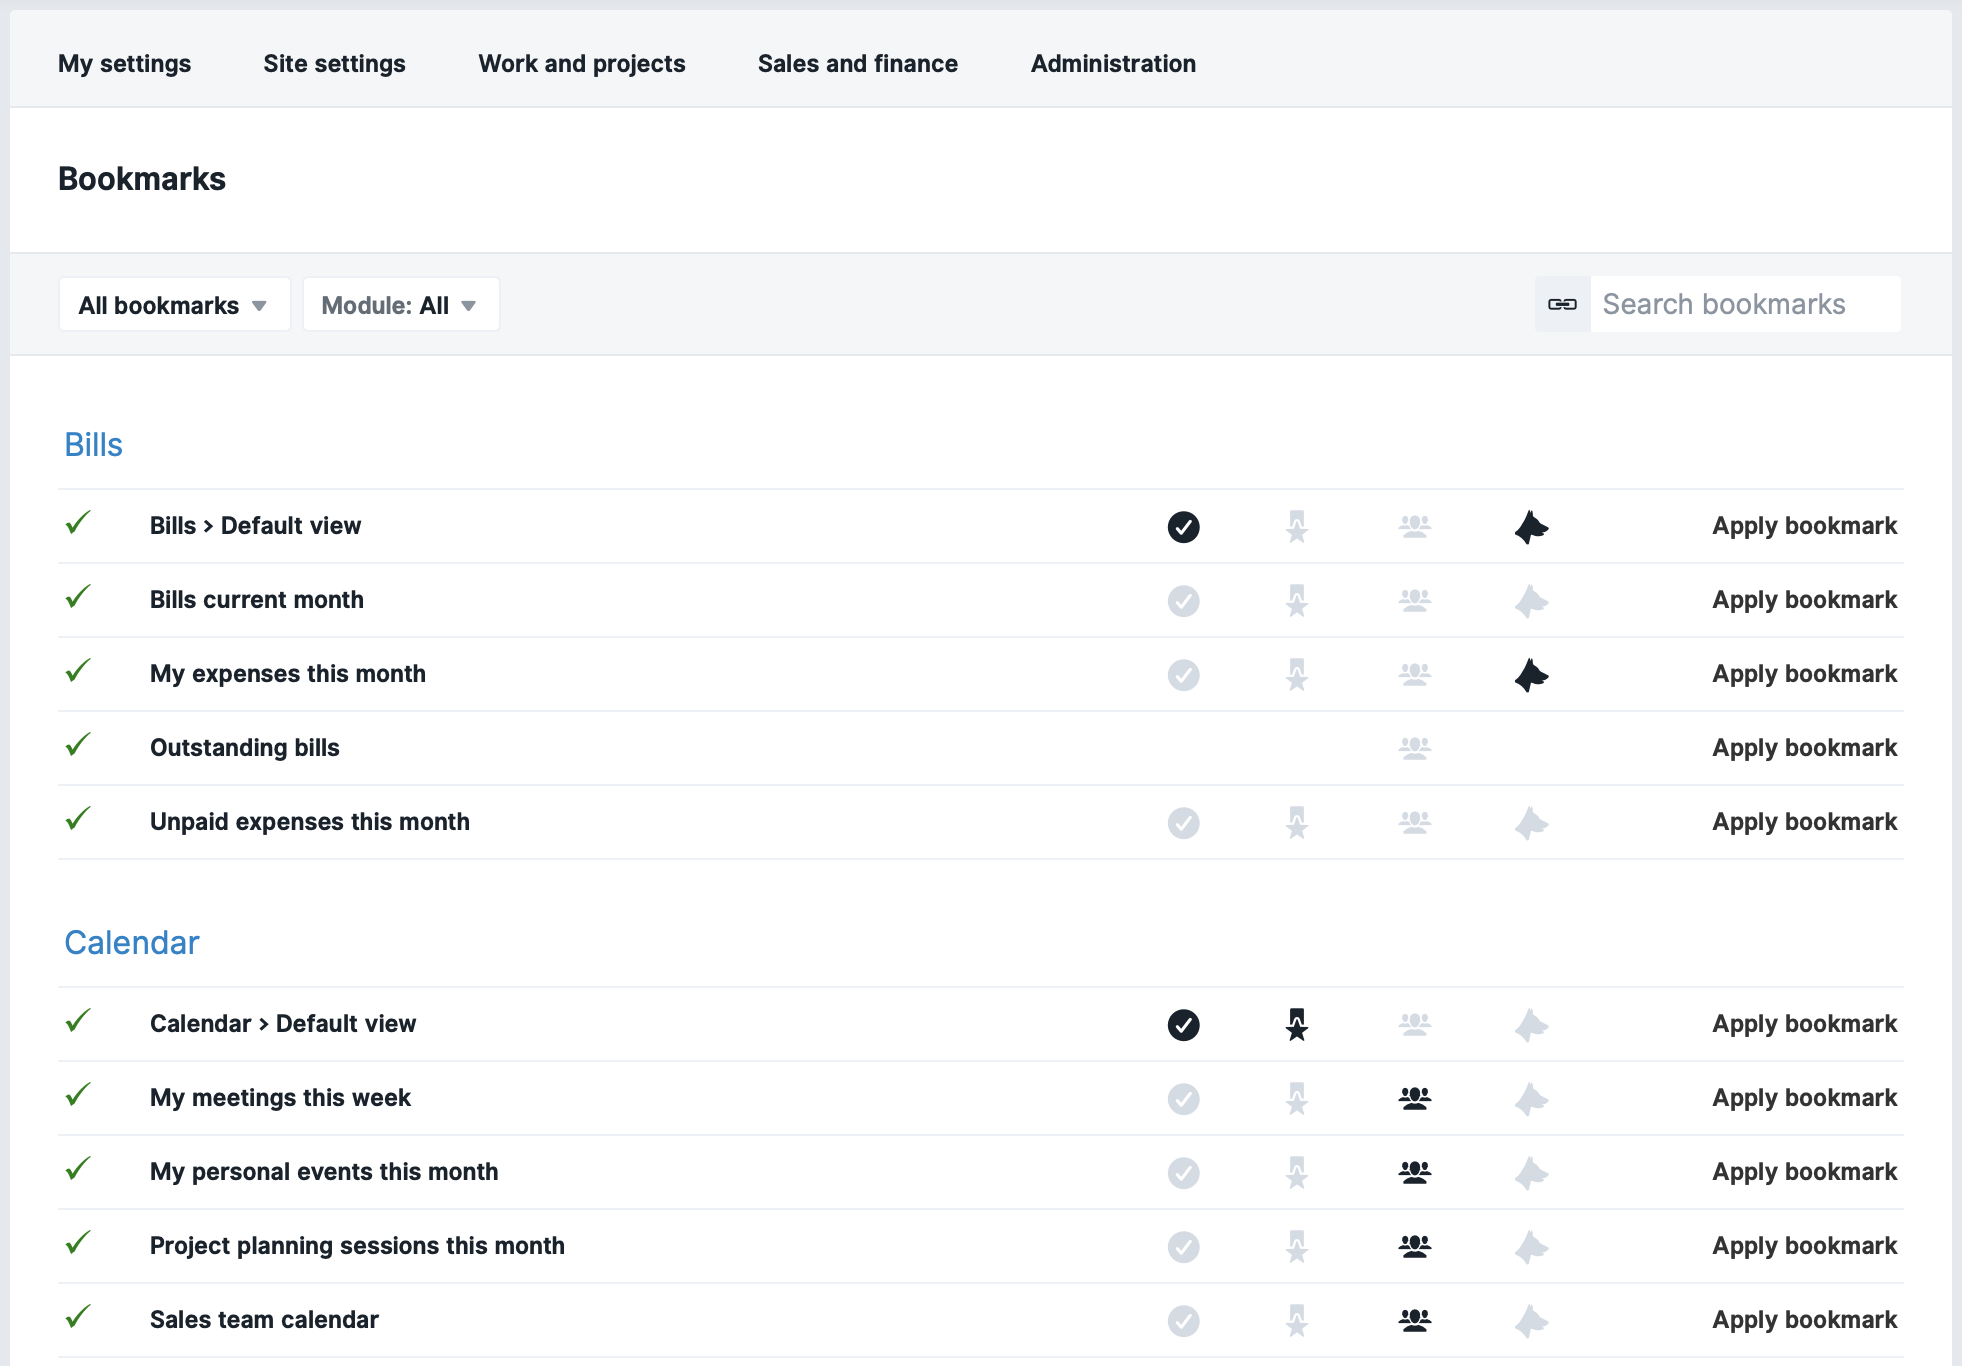1962x1366 pixels.
Task: Toggle green checkmark for My expenses this month
Action: (78, 670)
